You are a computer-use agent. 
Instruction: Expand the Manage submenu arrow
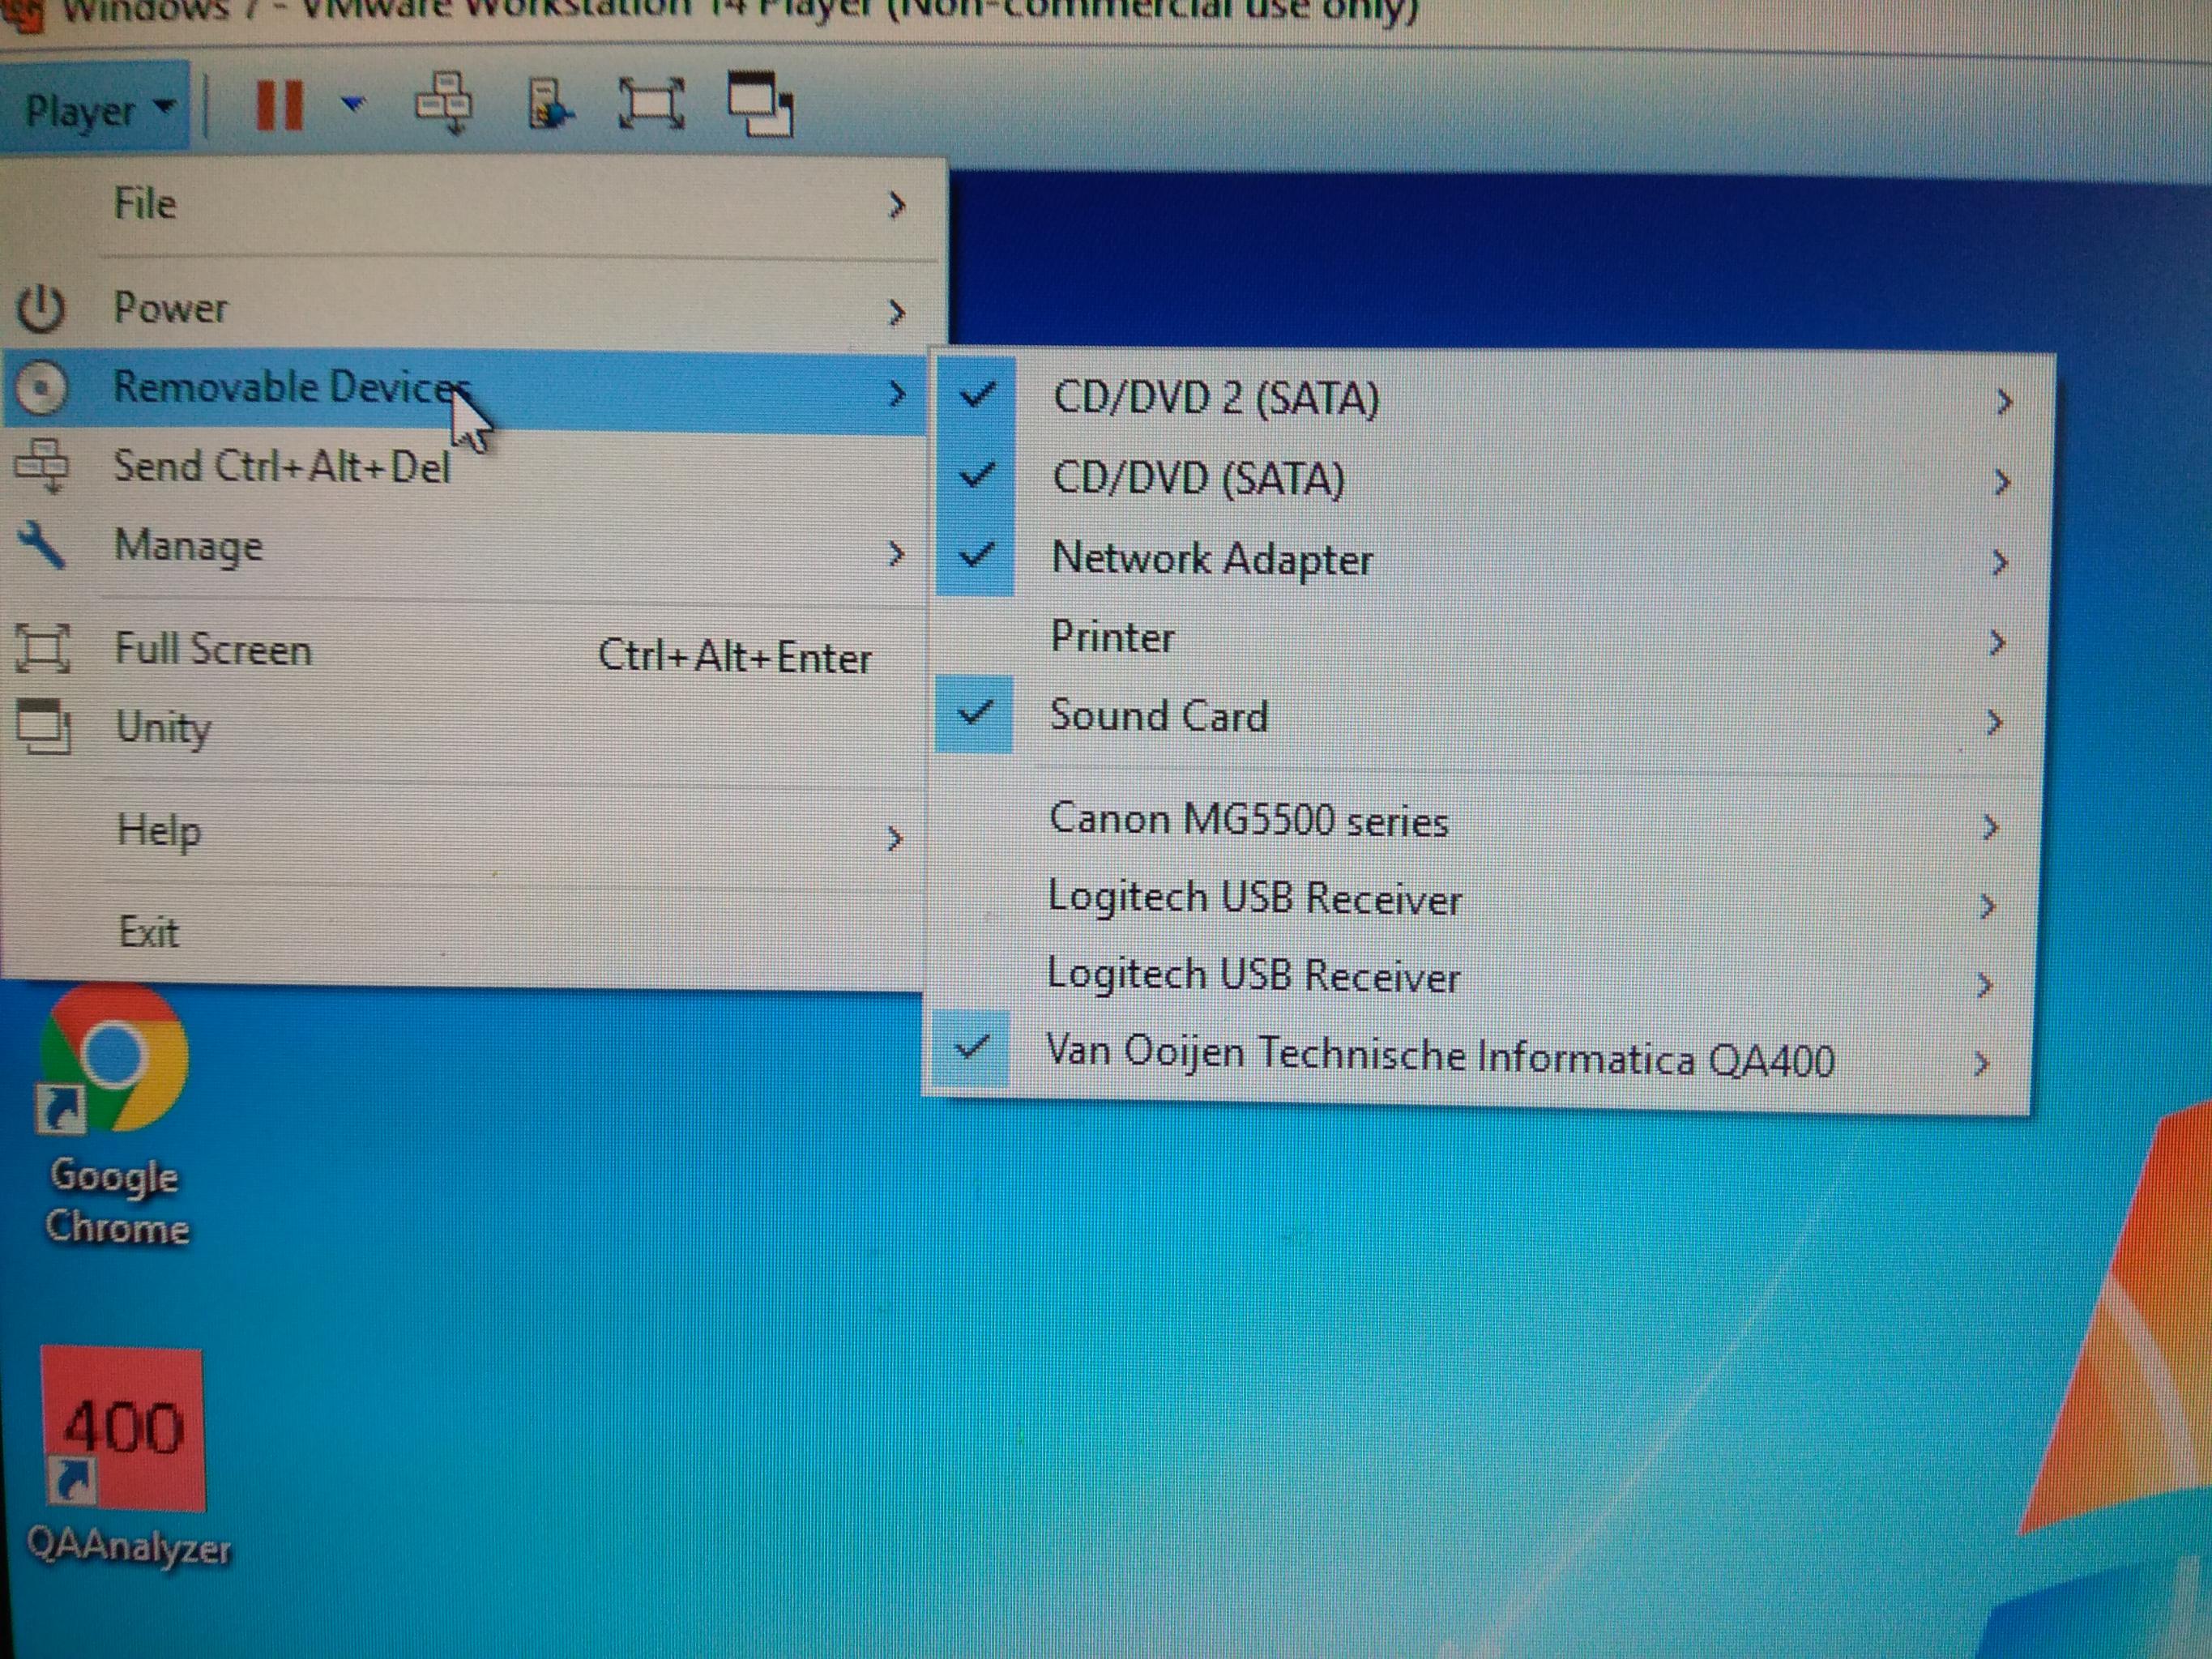(x=896, y=554)
